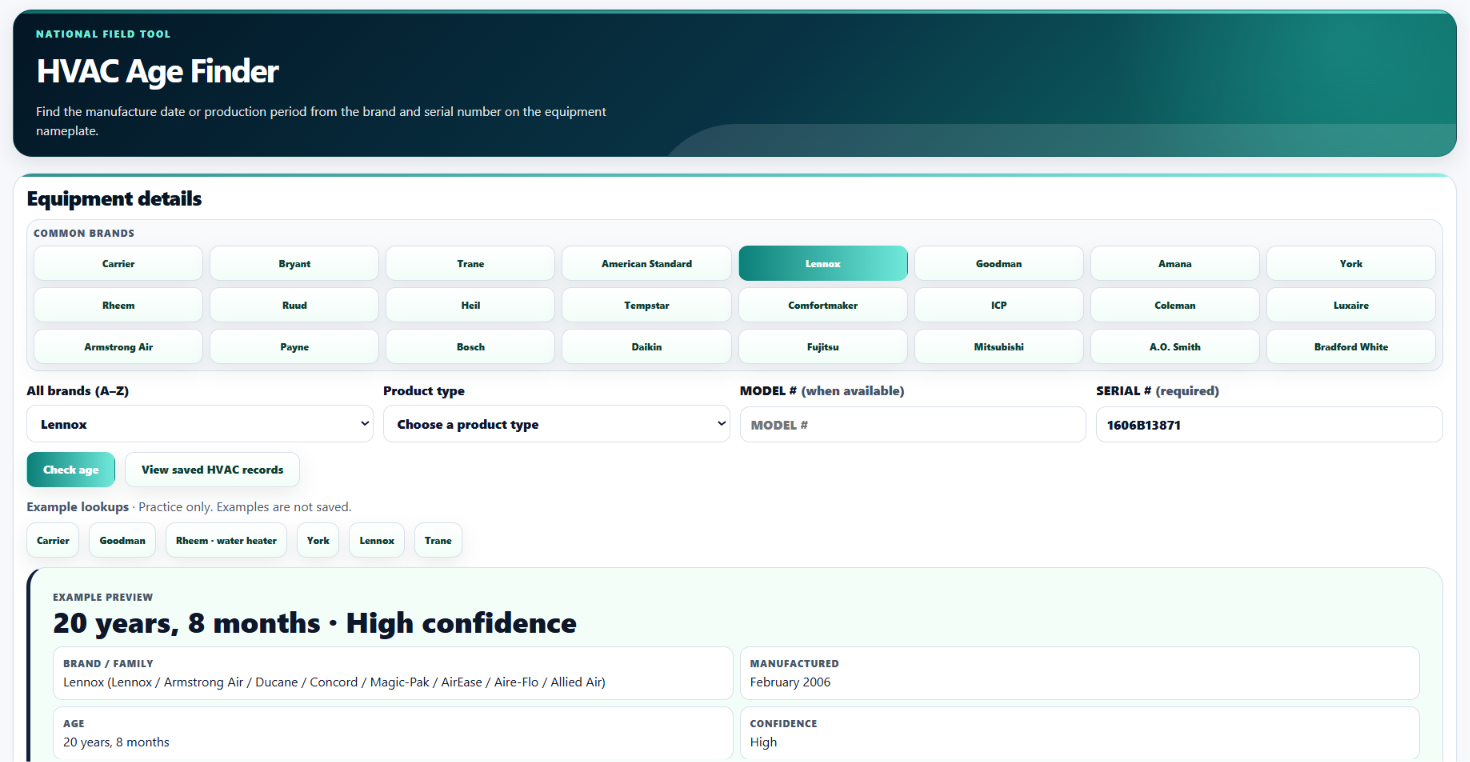
Task: Click the 'HVAC Age Finder' page title
Action: point(157,71)
